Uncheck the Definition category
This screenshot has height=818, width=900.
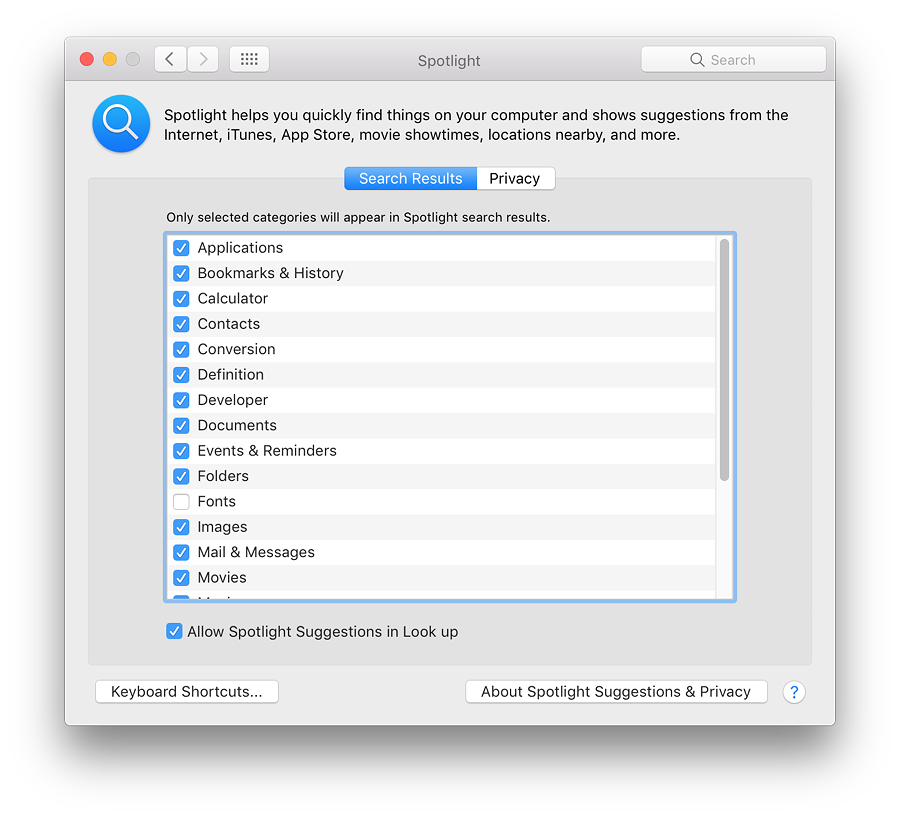coord(181,375)
